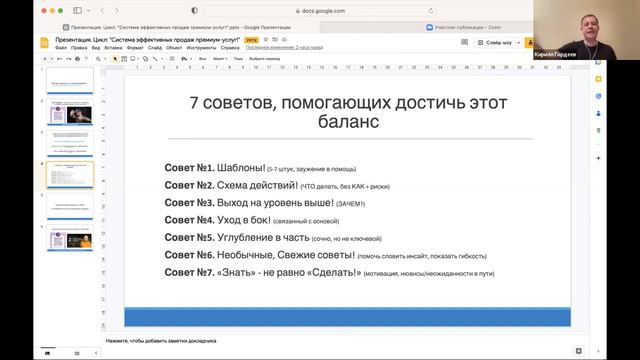The width and height of the screenshot is (640, 360).
Task: Go forward in Safari
Action: [117, 11]
